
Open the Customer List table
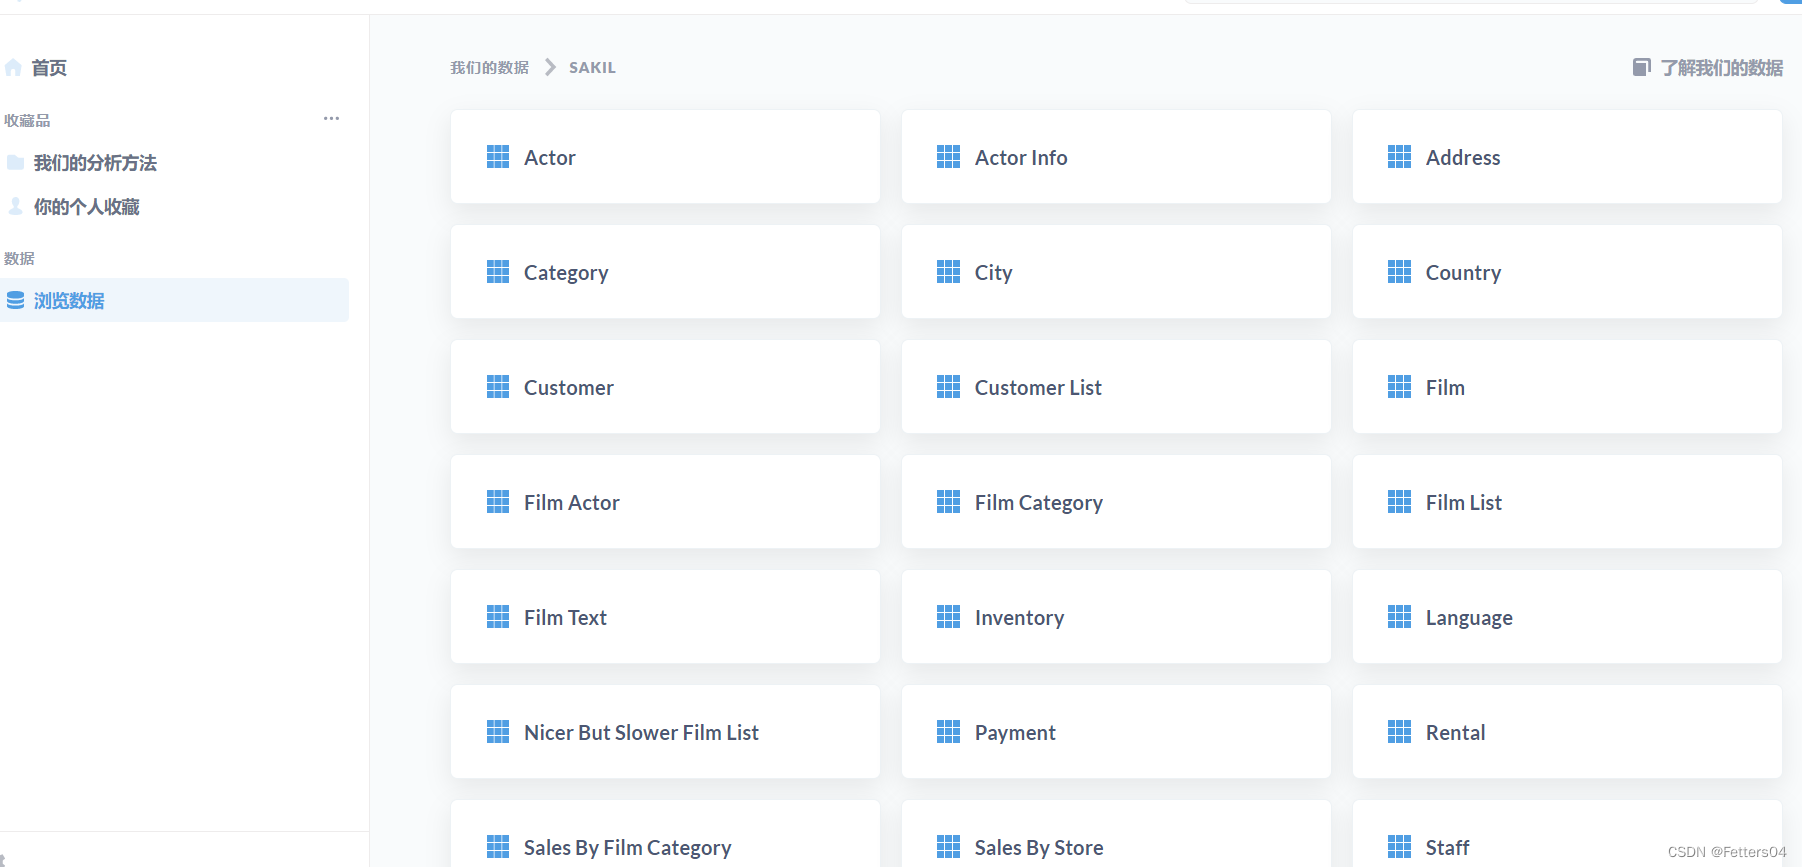point(1116,387)
